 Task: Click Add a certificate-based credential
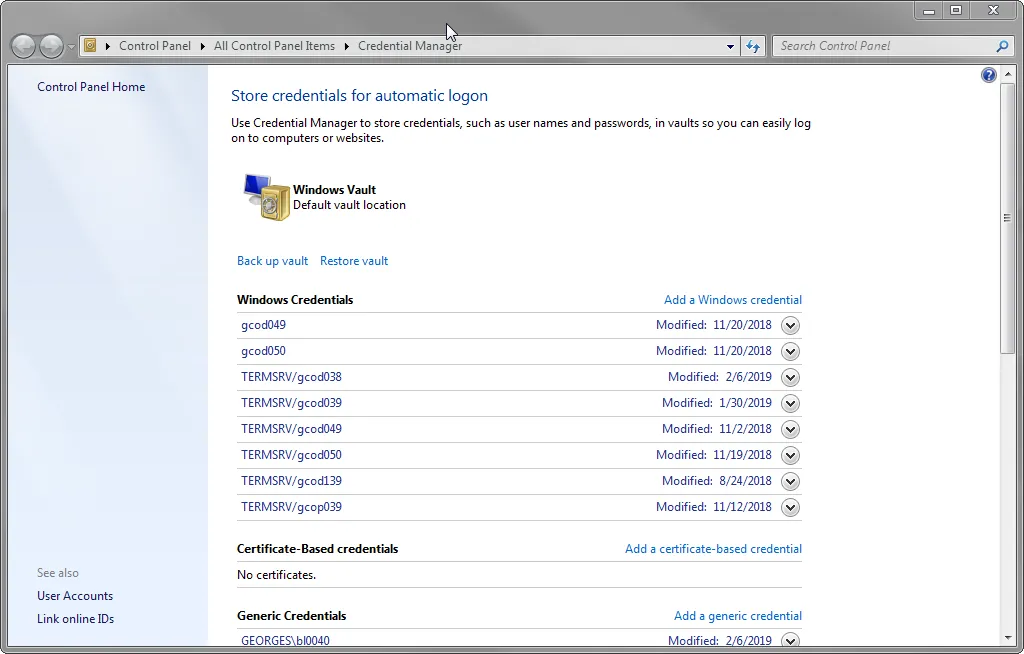713,549
